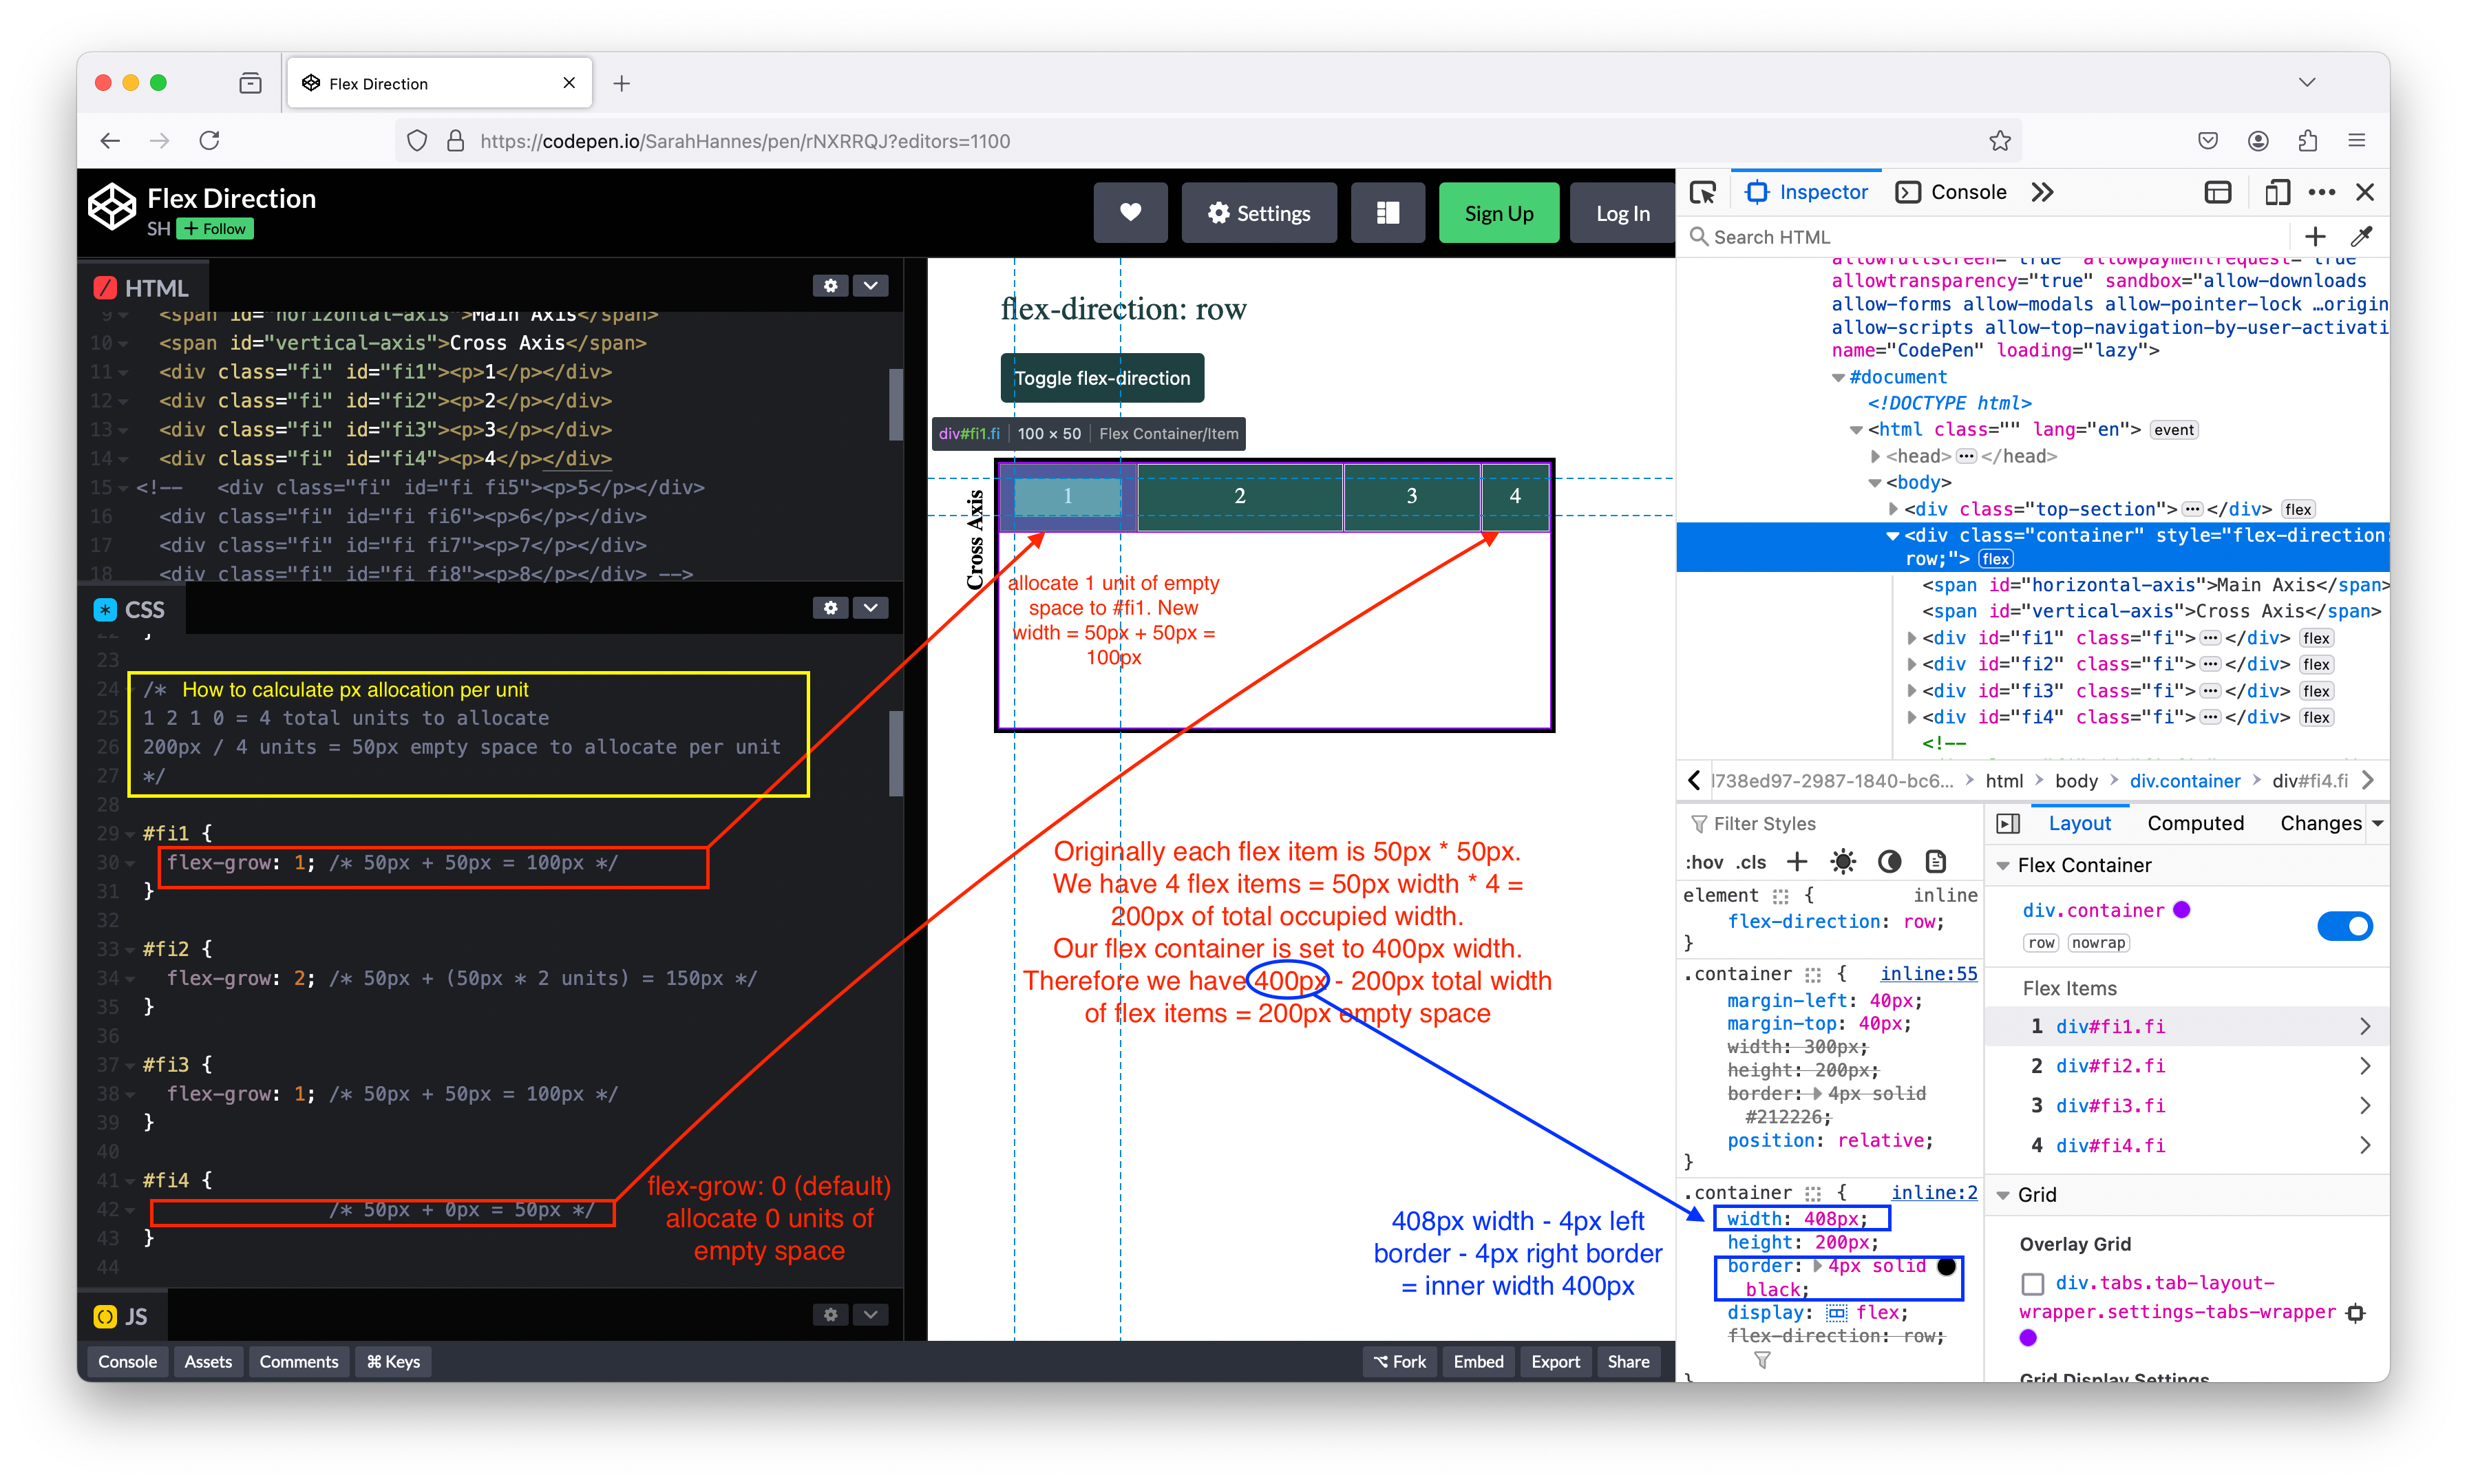Click Toggle flex-direction button

click(1102, 378)
